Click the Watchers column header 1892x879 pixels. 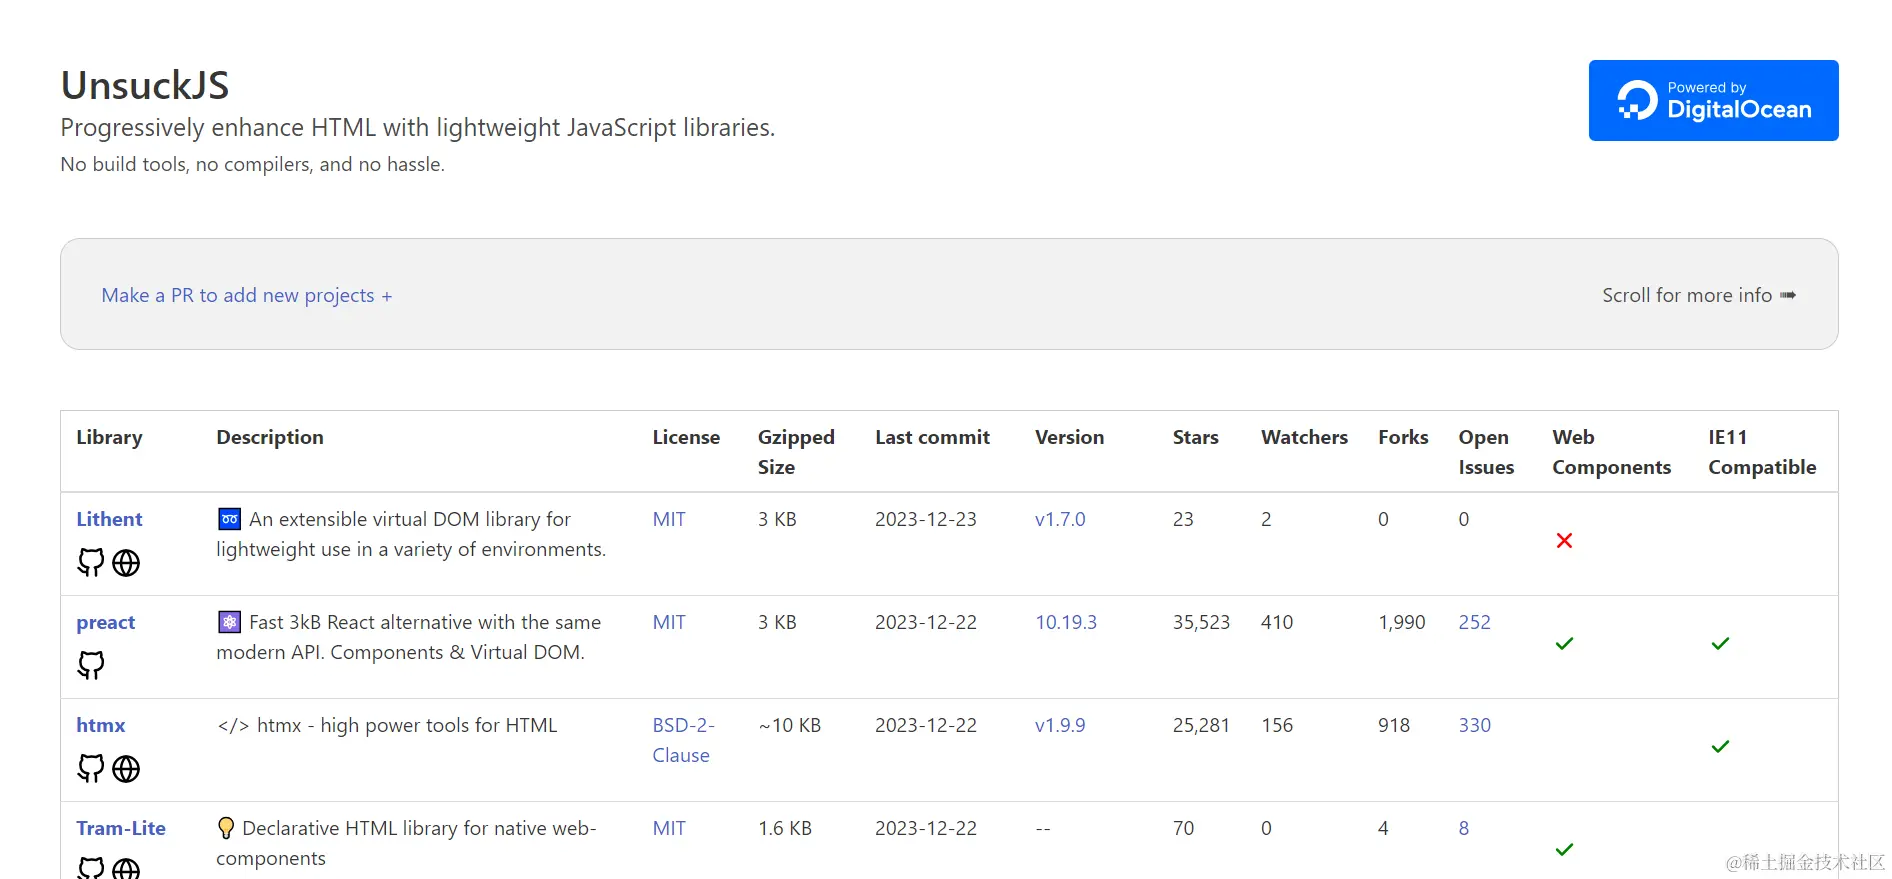point(1304,437)
